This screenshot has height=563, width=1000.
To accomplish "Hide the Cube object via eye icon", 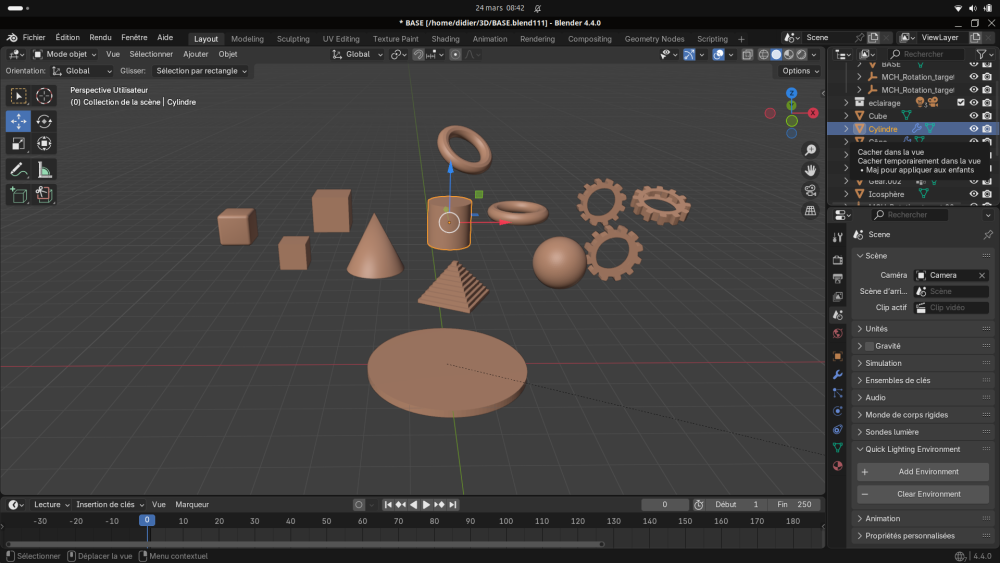I will tap(974, 116).
